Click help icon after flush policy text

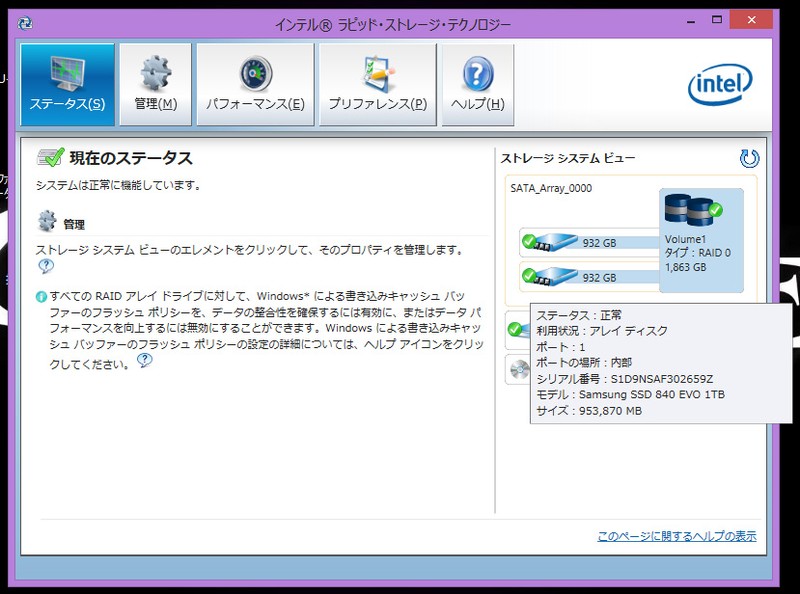pyautogui.click(x=145, y=360)
